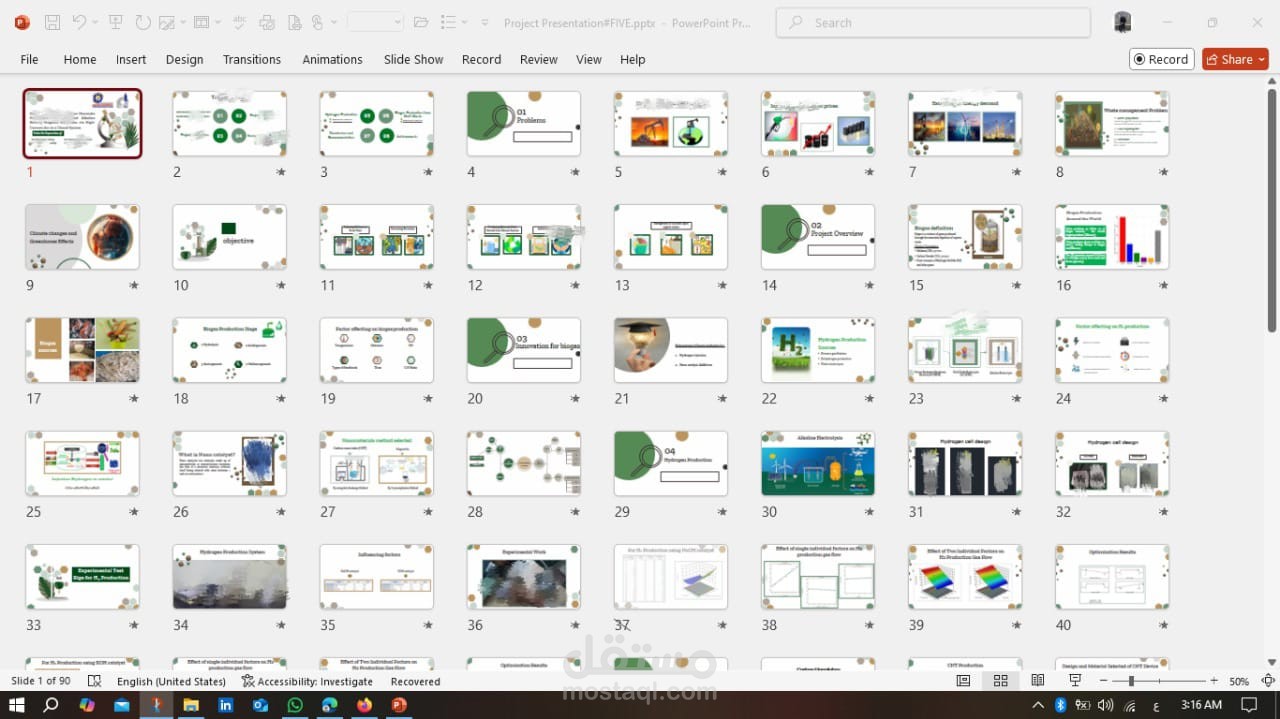Open the bullets dropdown arrow in title bar
Image resolution: width=1280 pixels, height=719 pixels.
pyautogui.click(x=463, y=22)
